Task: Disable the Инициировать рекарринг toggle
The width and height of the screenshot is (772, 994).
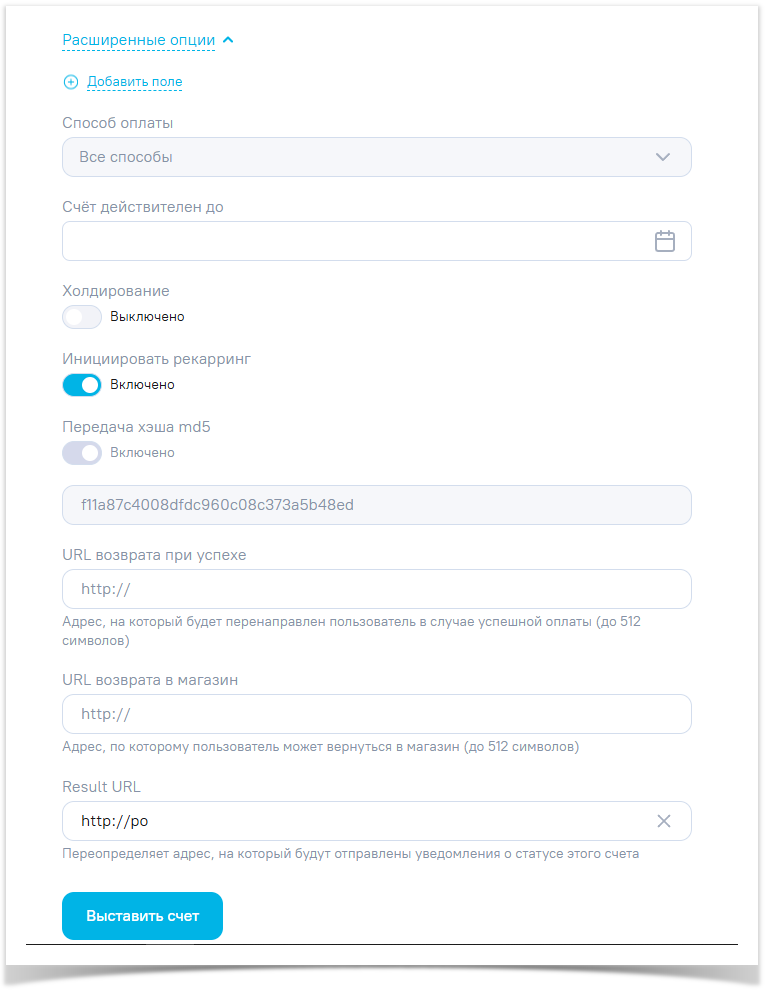Action: point(82,385)
